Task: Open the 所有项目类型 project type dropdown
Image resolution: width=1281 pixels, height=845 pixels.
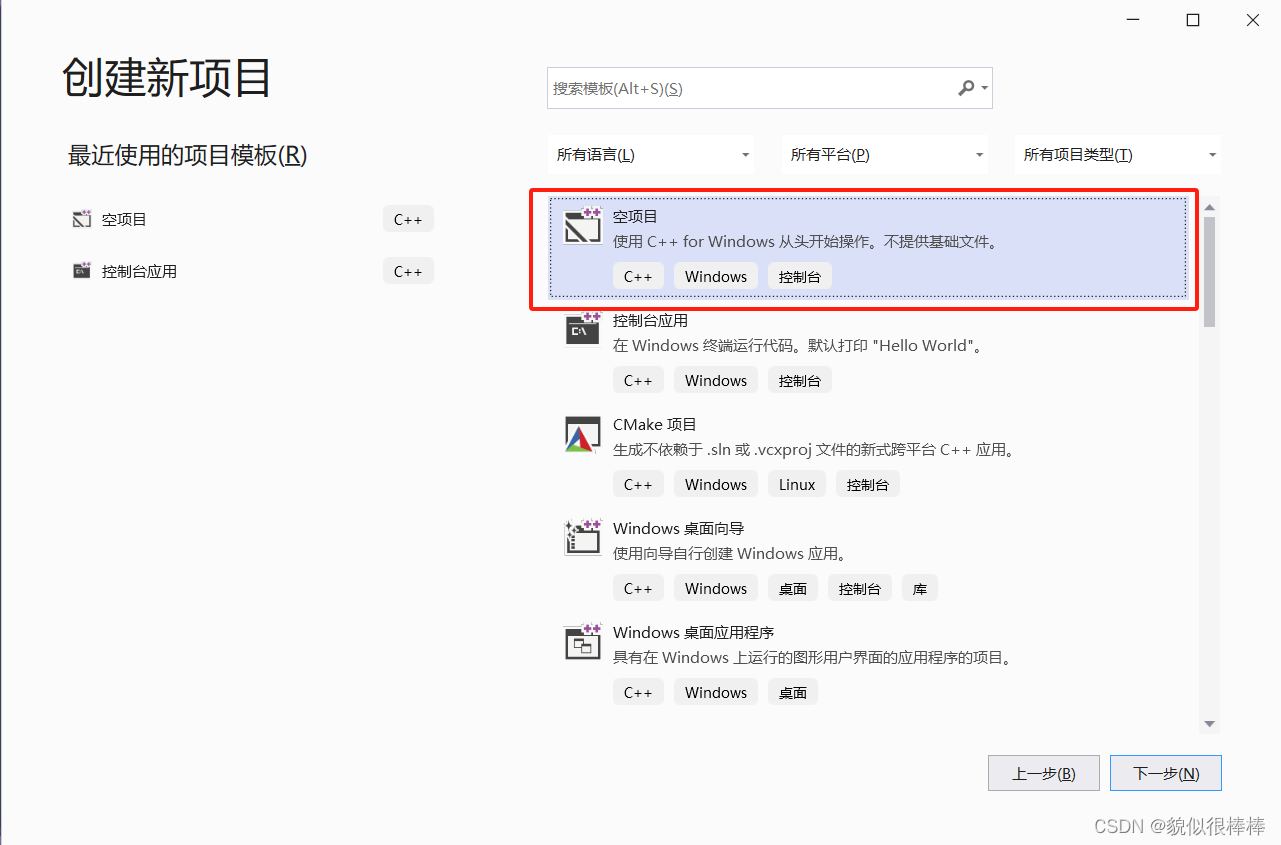Action: [x=1118, y=155]
